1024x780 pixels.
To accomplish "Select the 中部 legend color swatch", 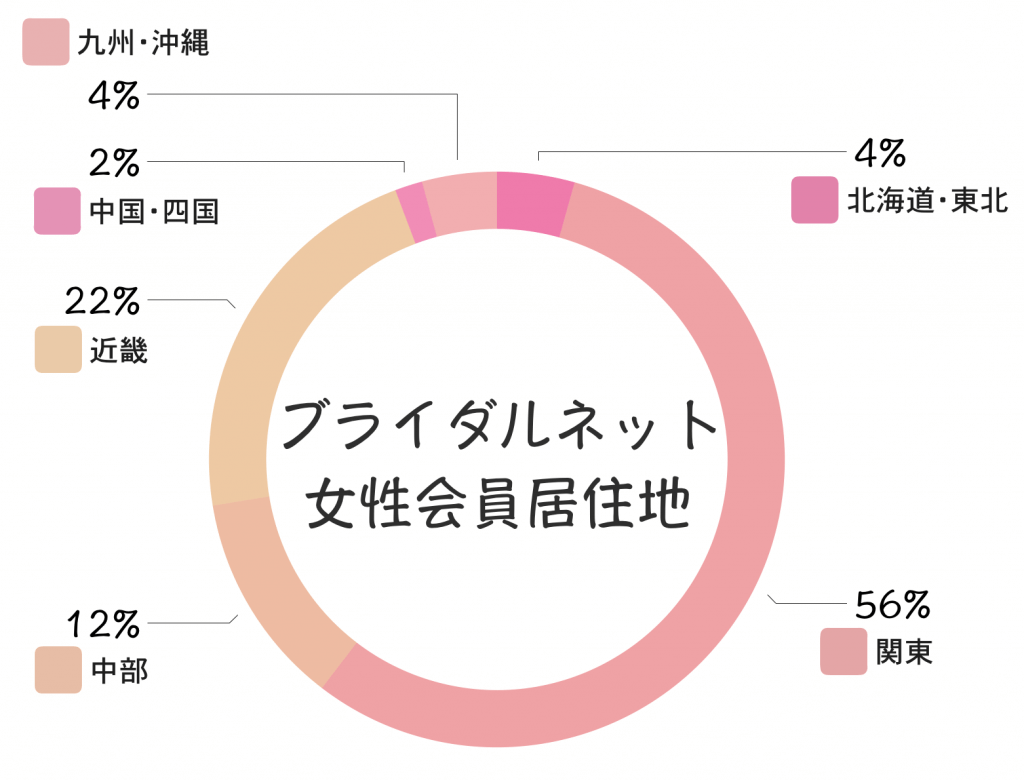I will point(58,670).
